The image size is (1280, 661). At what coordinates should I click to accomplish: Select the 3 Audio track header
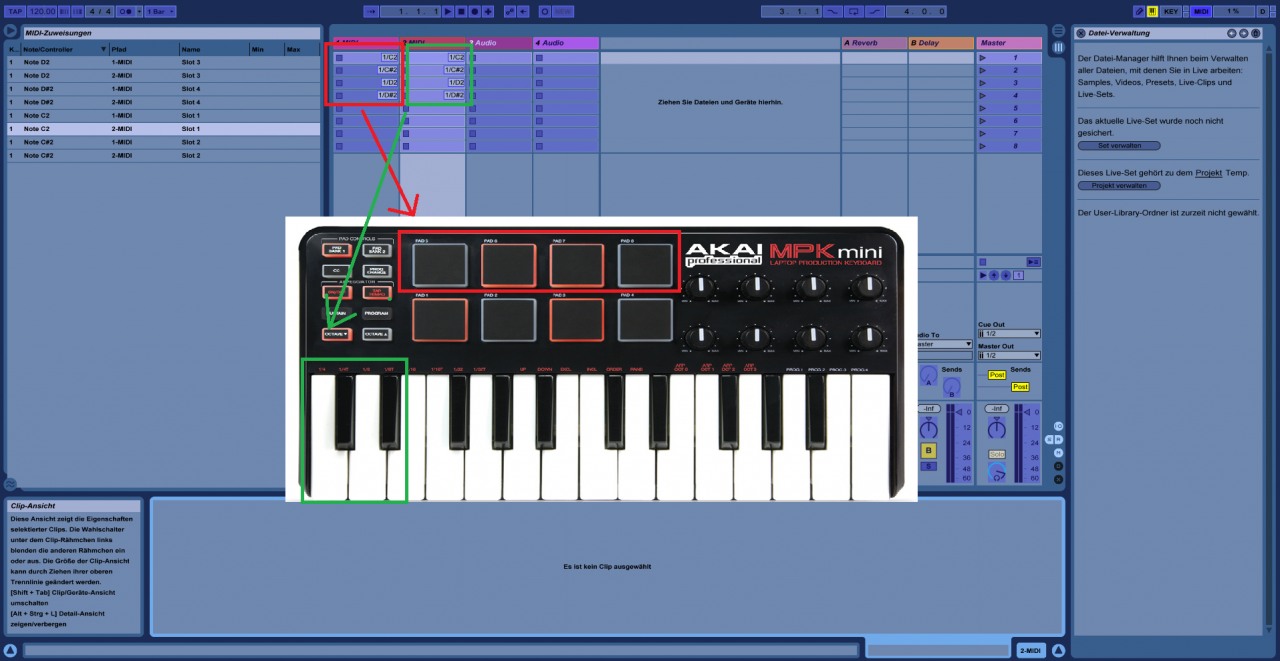(x=499, y=43)
